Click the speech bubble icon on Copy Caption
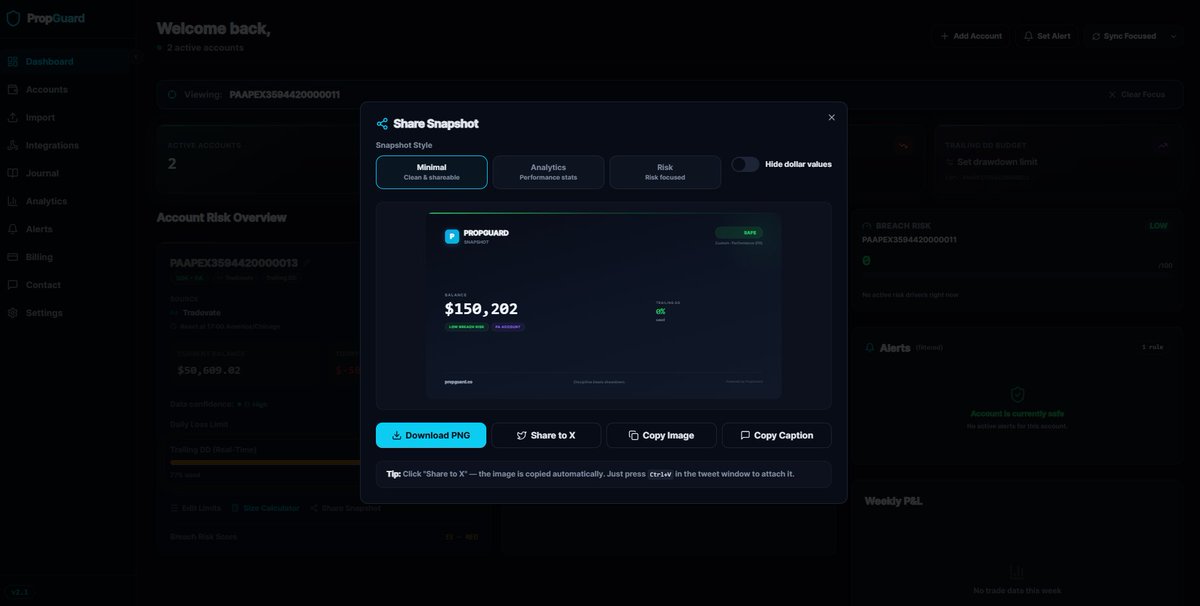Screen dimensions: 1200x606 point(745,436)
